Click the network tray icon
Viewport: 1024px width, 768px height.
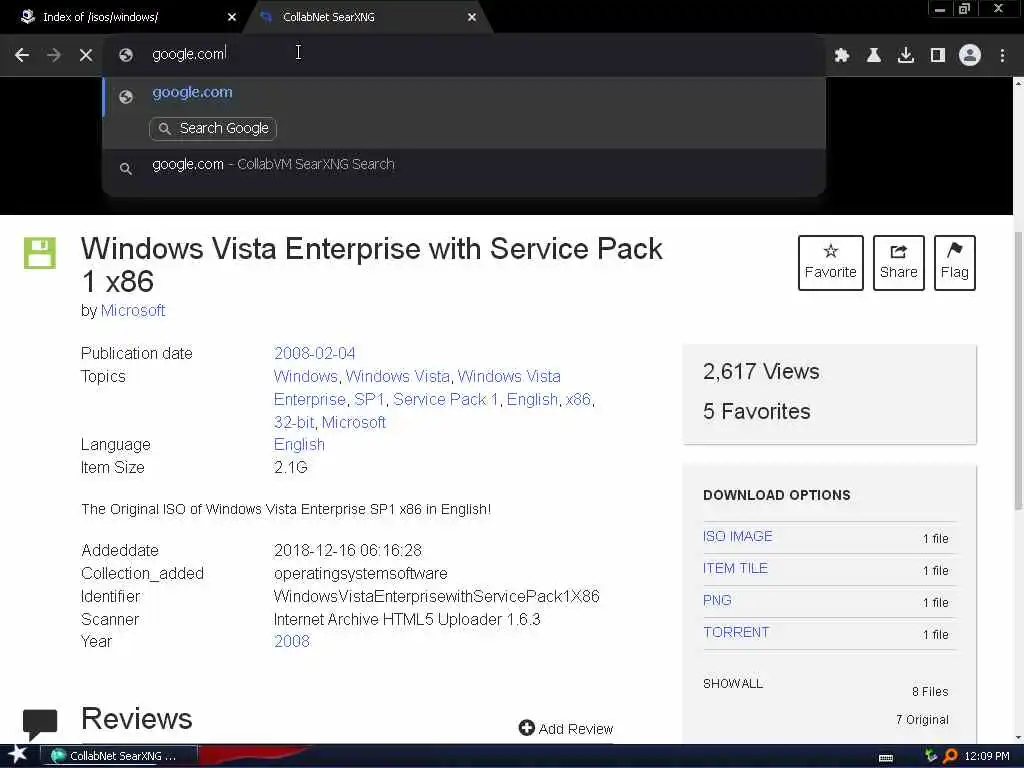pos(931,756)
